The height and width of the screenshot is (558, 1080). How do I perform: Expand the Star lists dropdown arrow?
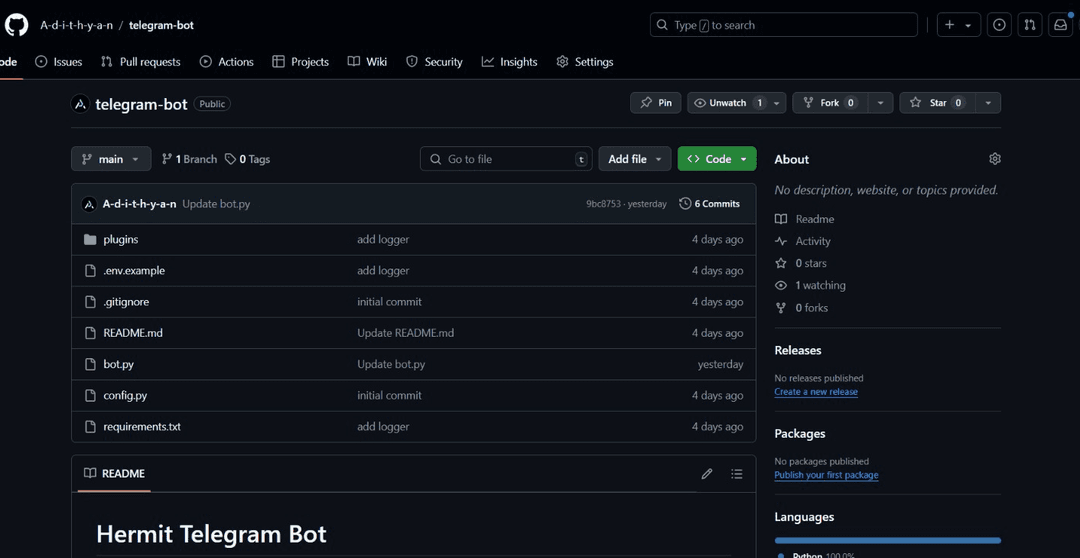click(988, 103)
